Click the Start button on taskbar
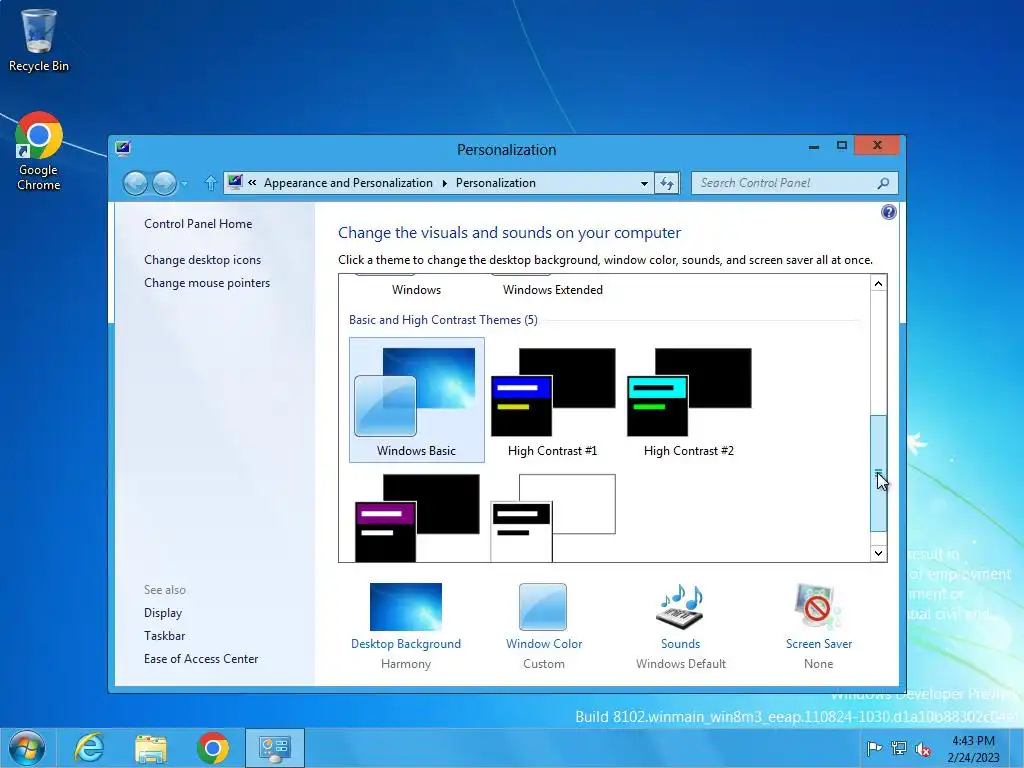 tap(27, 748)
